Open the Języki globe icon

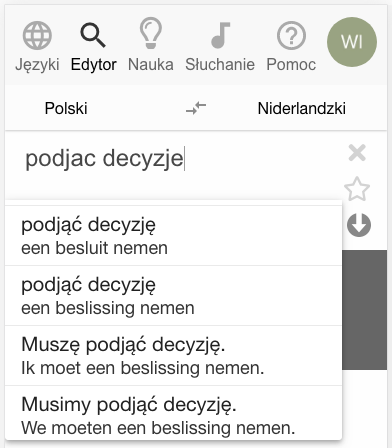(x=37, y=35)
